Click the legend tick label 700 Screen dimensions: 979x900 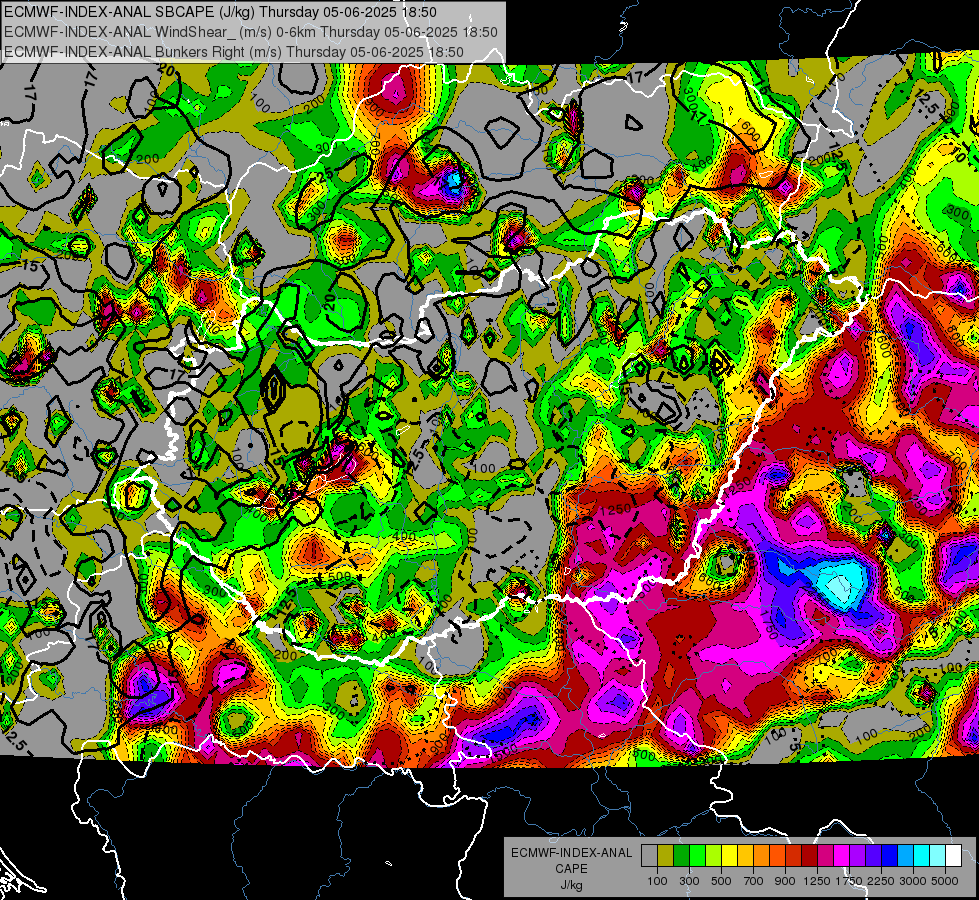click(754, 881)
